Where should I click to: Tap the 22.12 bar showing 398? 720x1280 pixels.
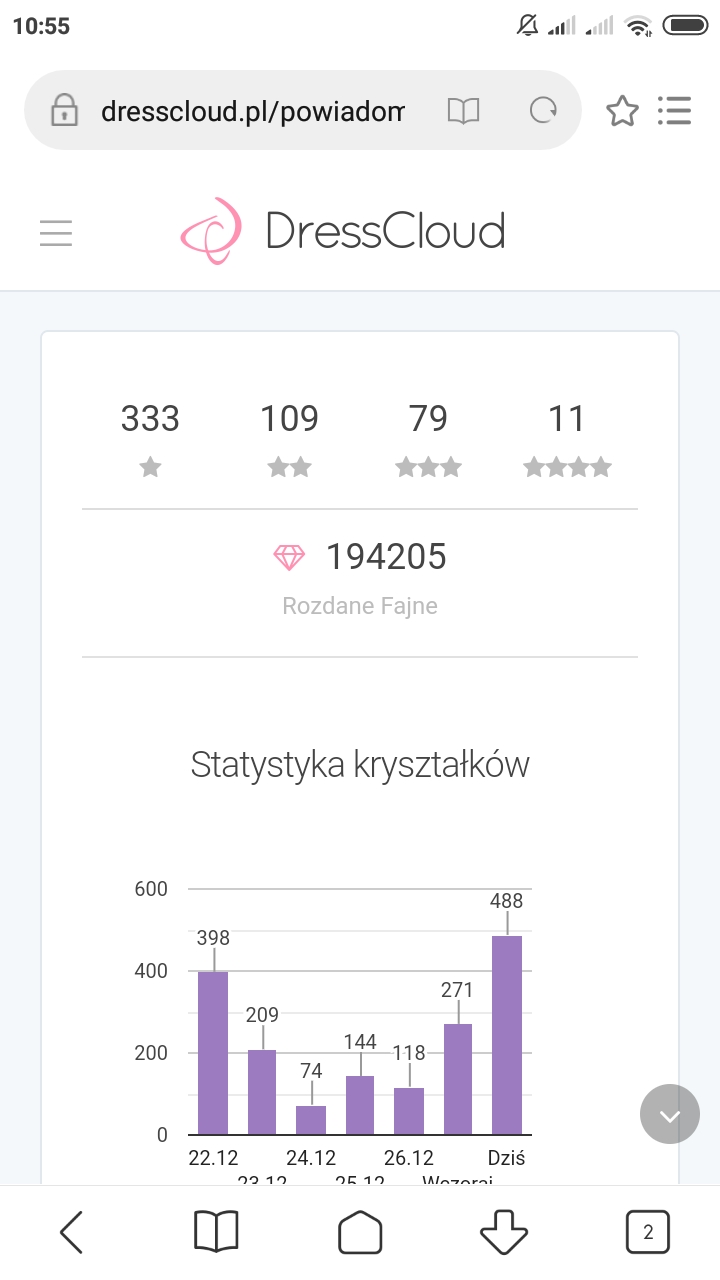tap(213, 1052)
